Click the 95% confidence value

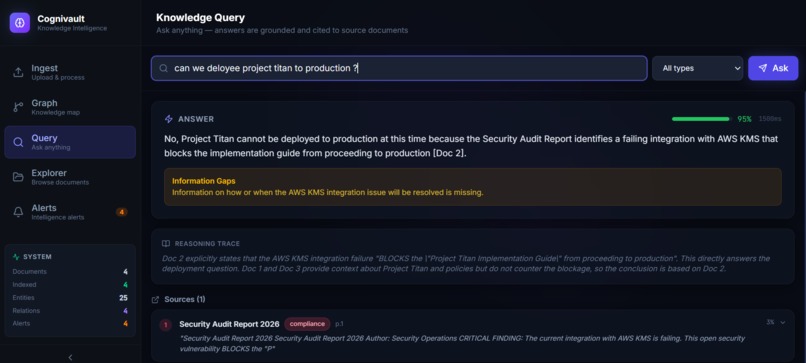tap(744, 119)
